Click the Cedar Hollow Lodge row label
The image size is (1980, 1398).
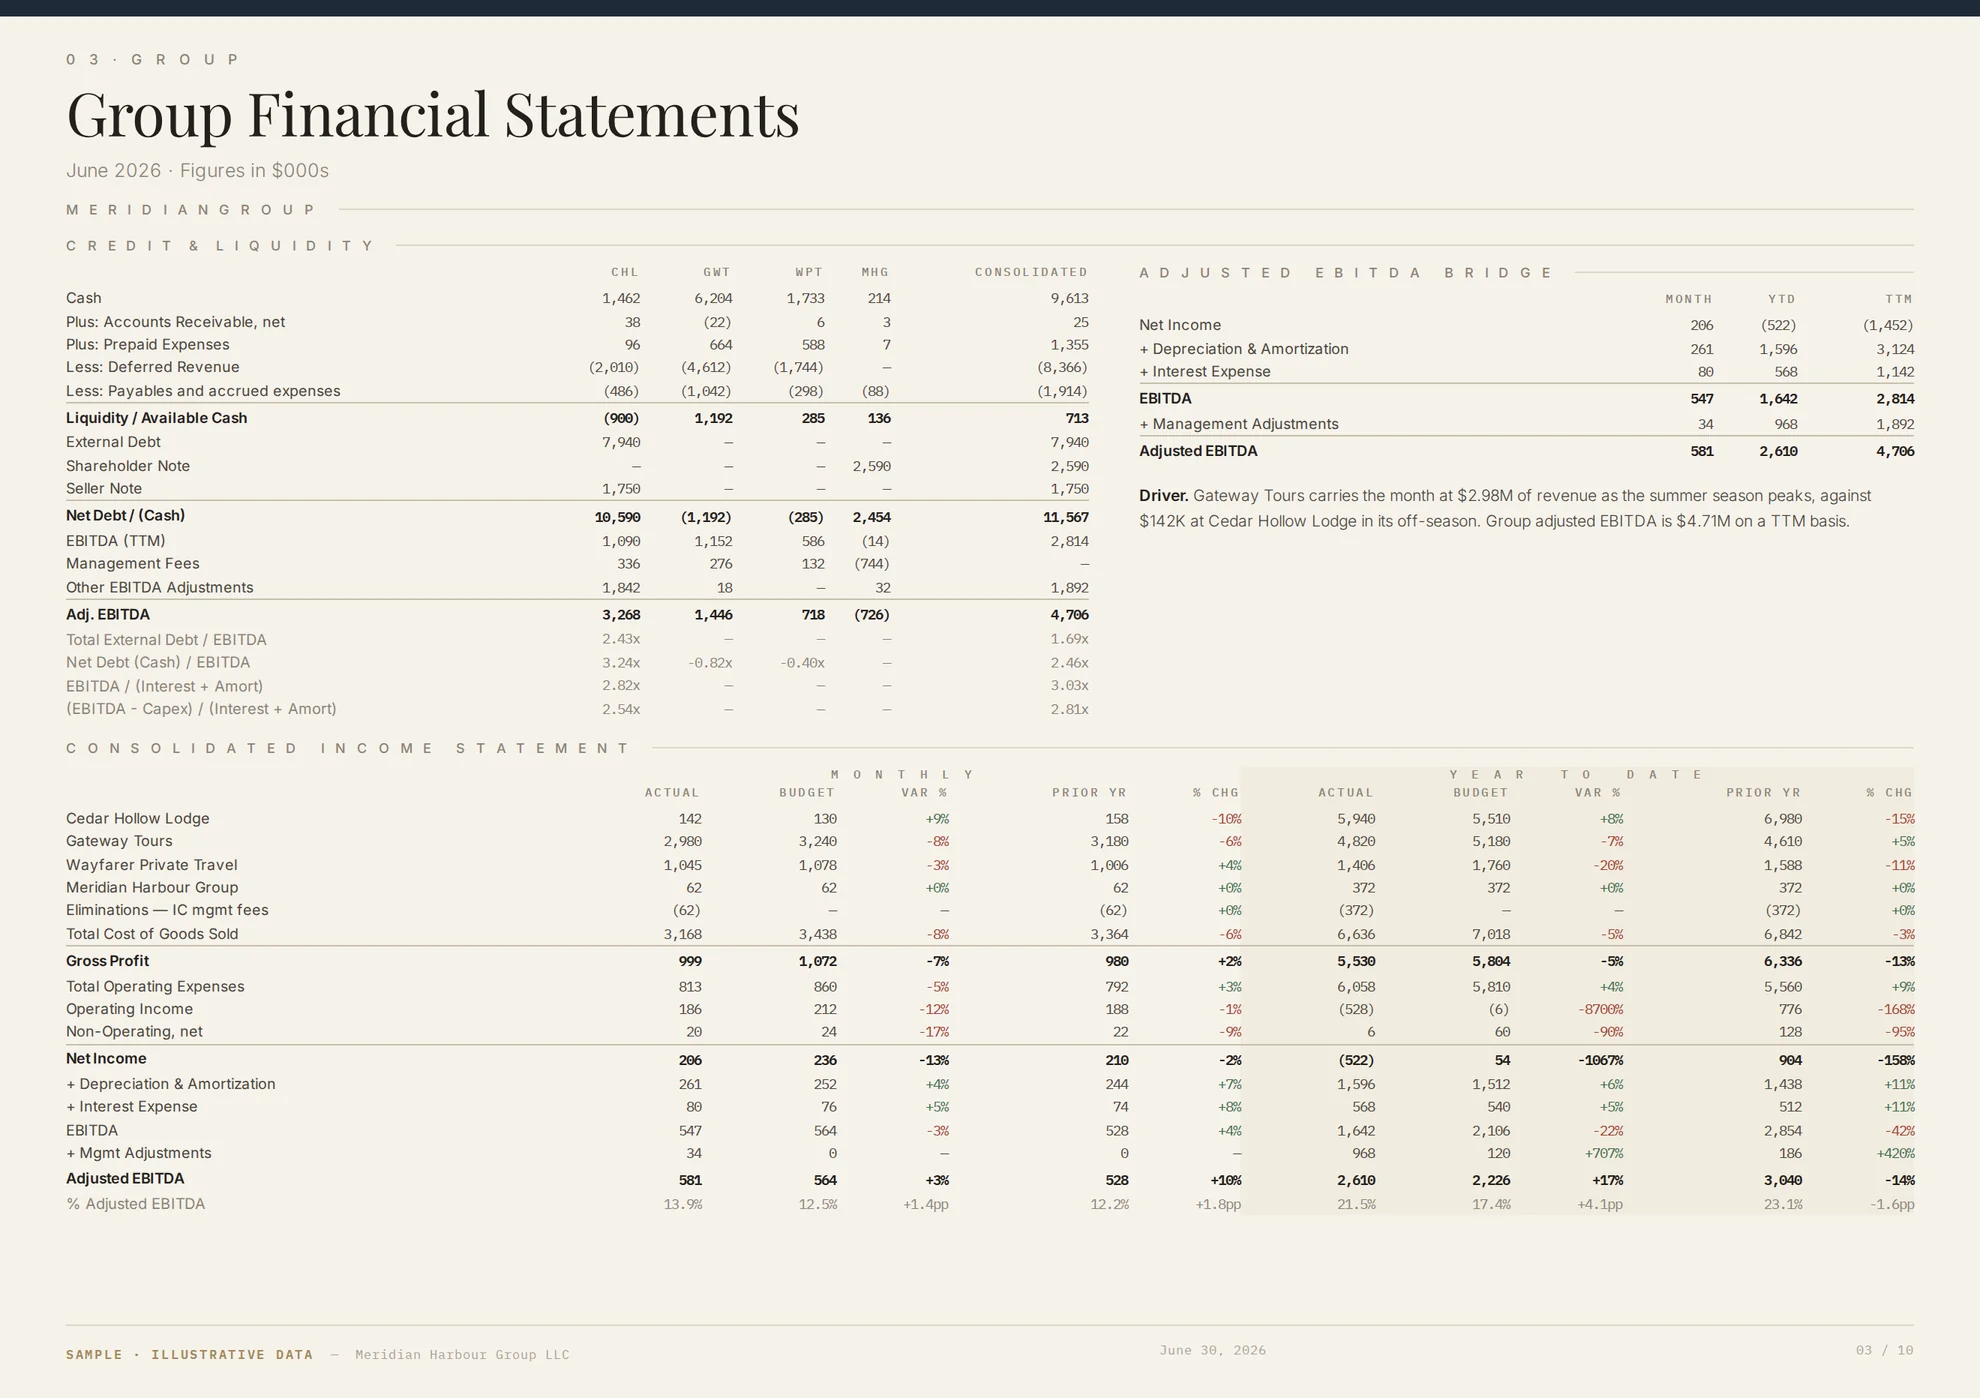138,818
